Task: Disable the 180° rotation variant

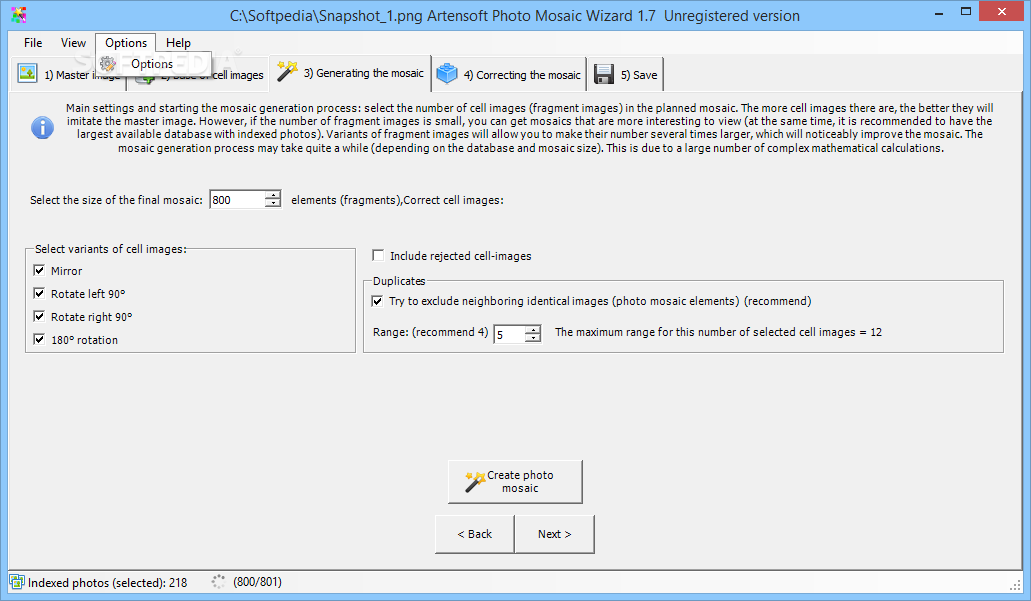Action: point(39,339)
